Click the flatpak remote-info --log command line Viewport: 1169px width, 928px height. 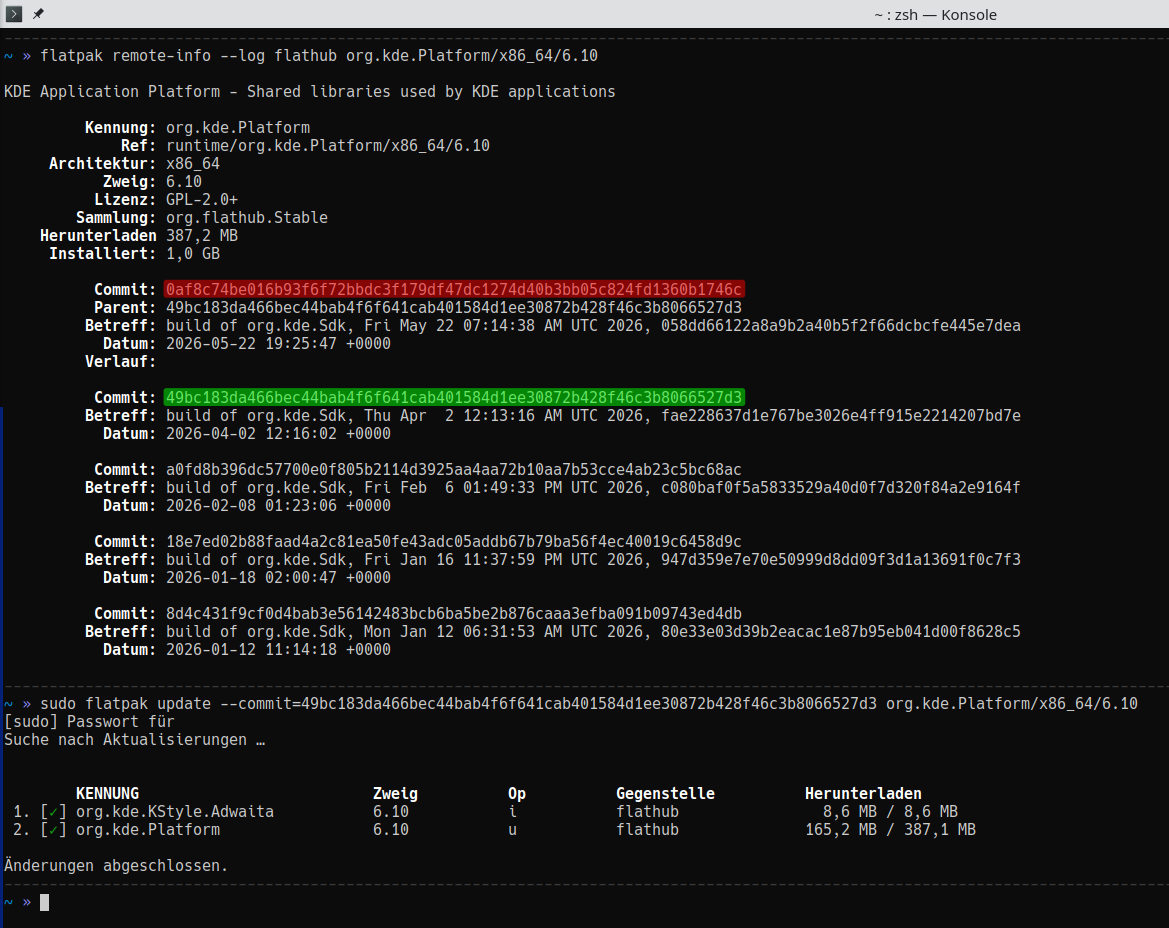(319, 56)
